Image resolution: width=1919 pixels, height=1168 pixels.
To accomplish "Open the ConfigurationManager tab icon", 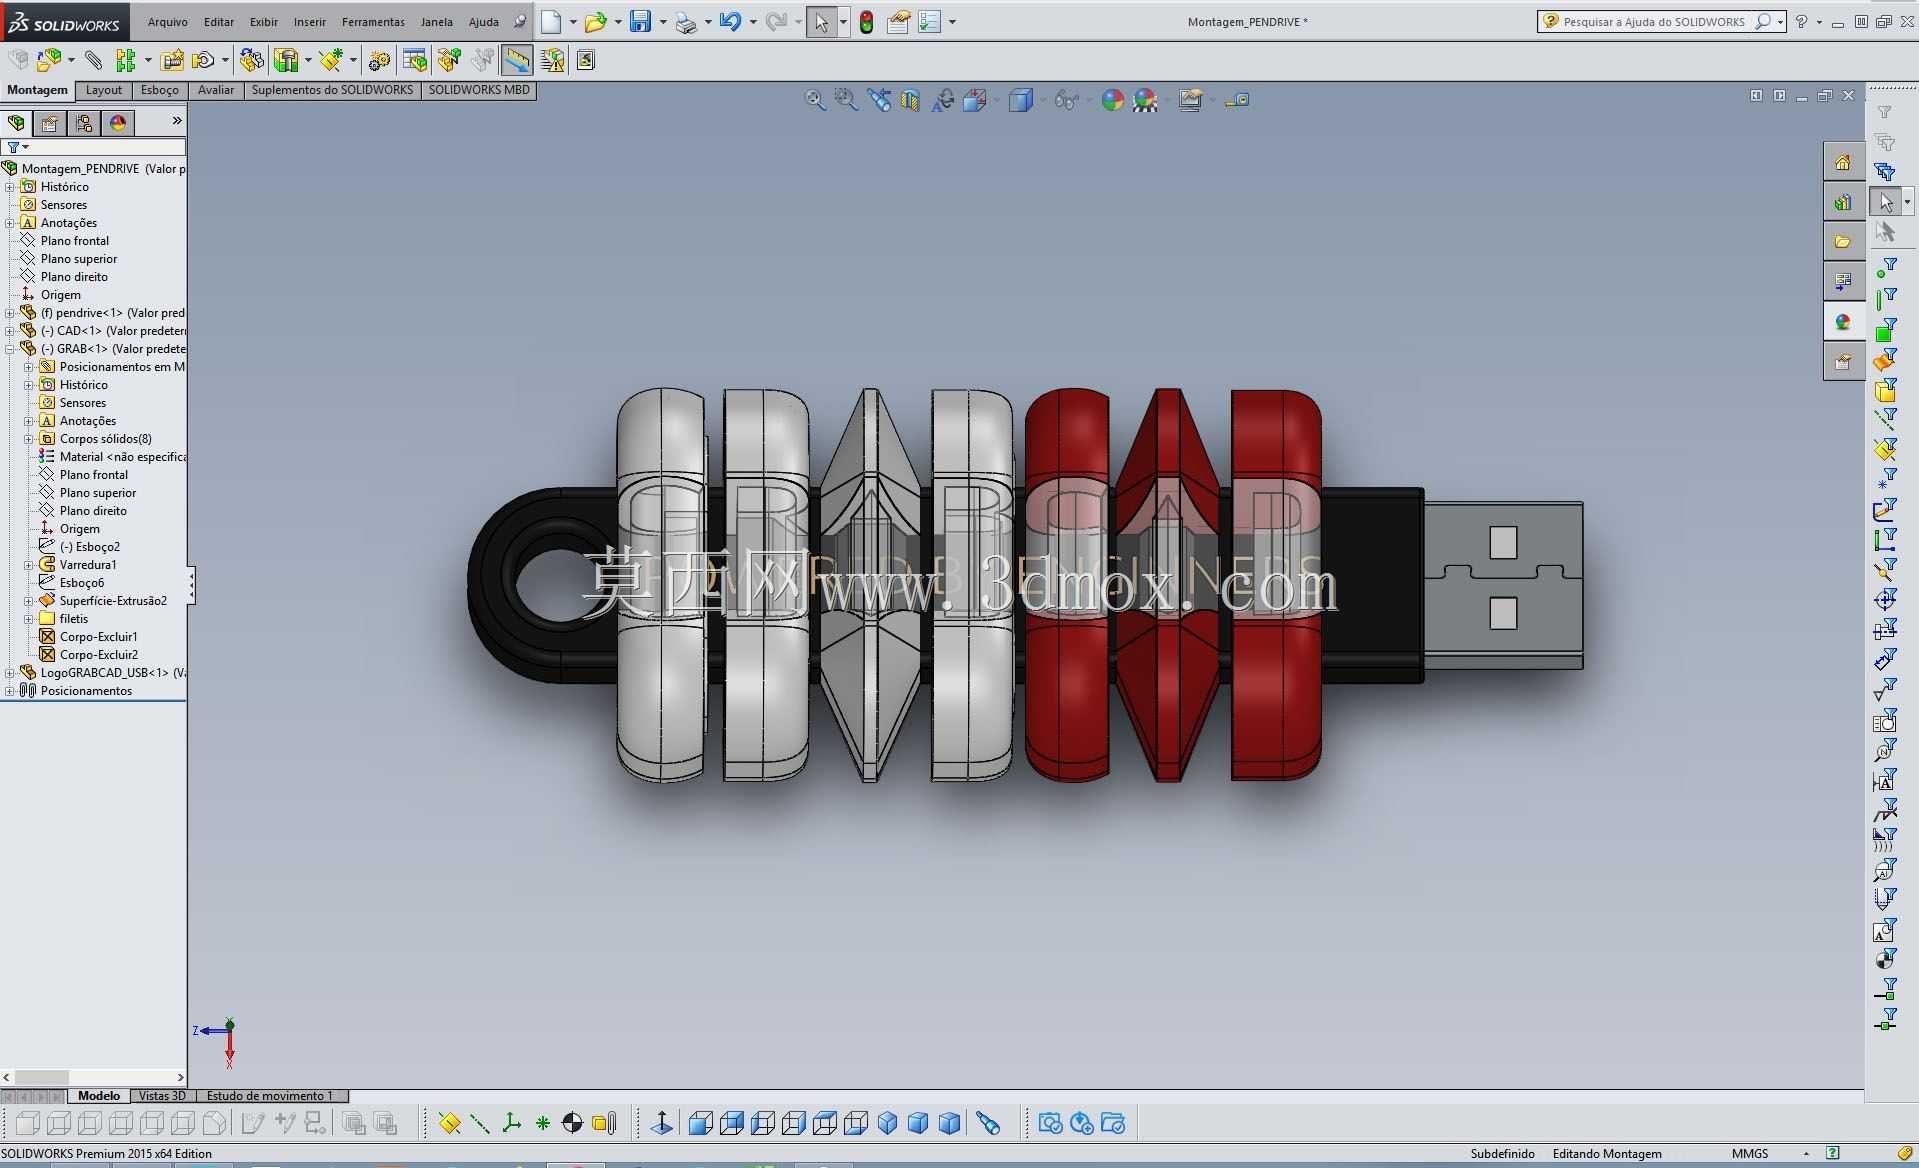I will (84, 123).
